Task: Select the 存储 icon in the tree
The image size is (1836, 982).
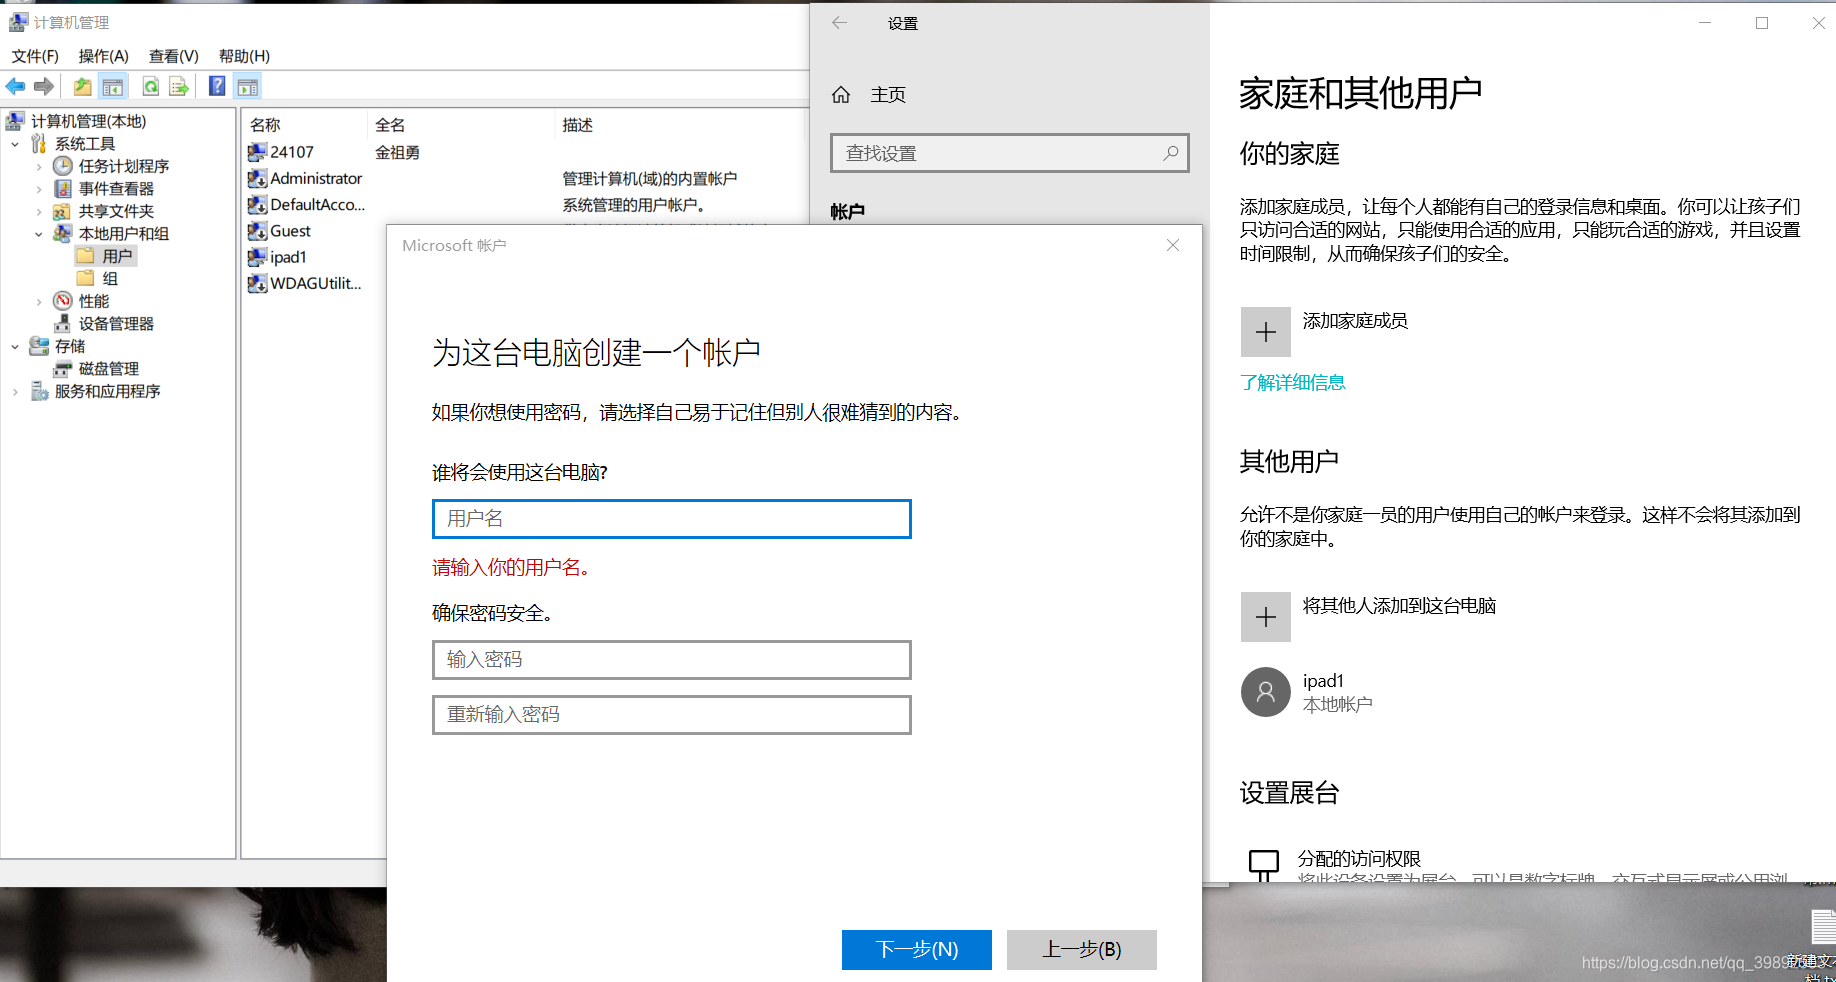Action: [39, 346]
